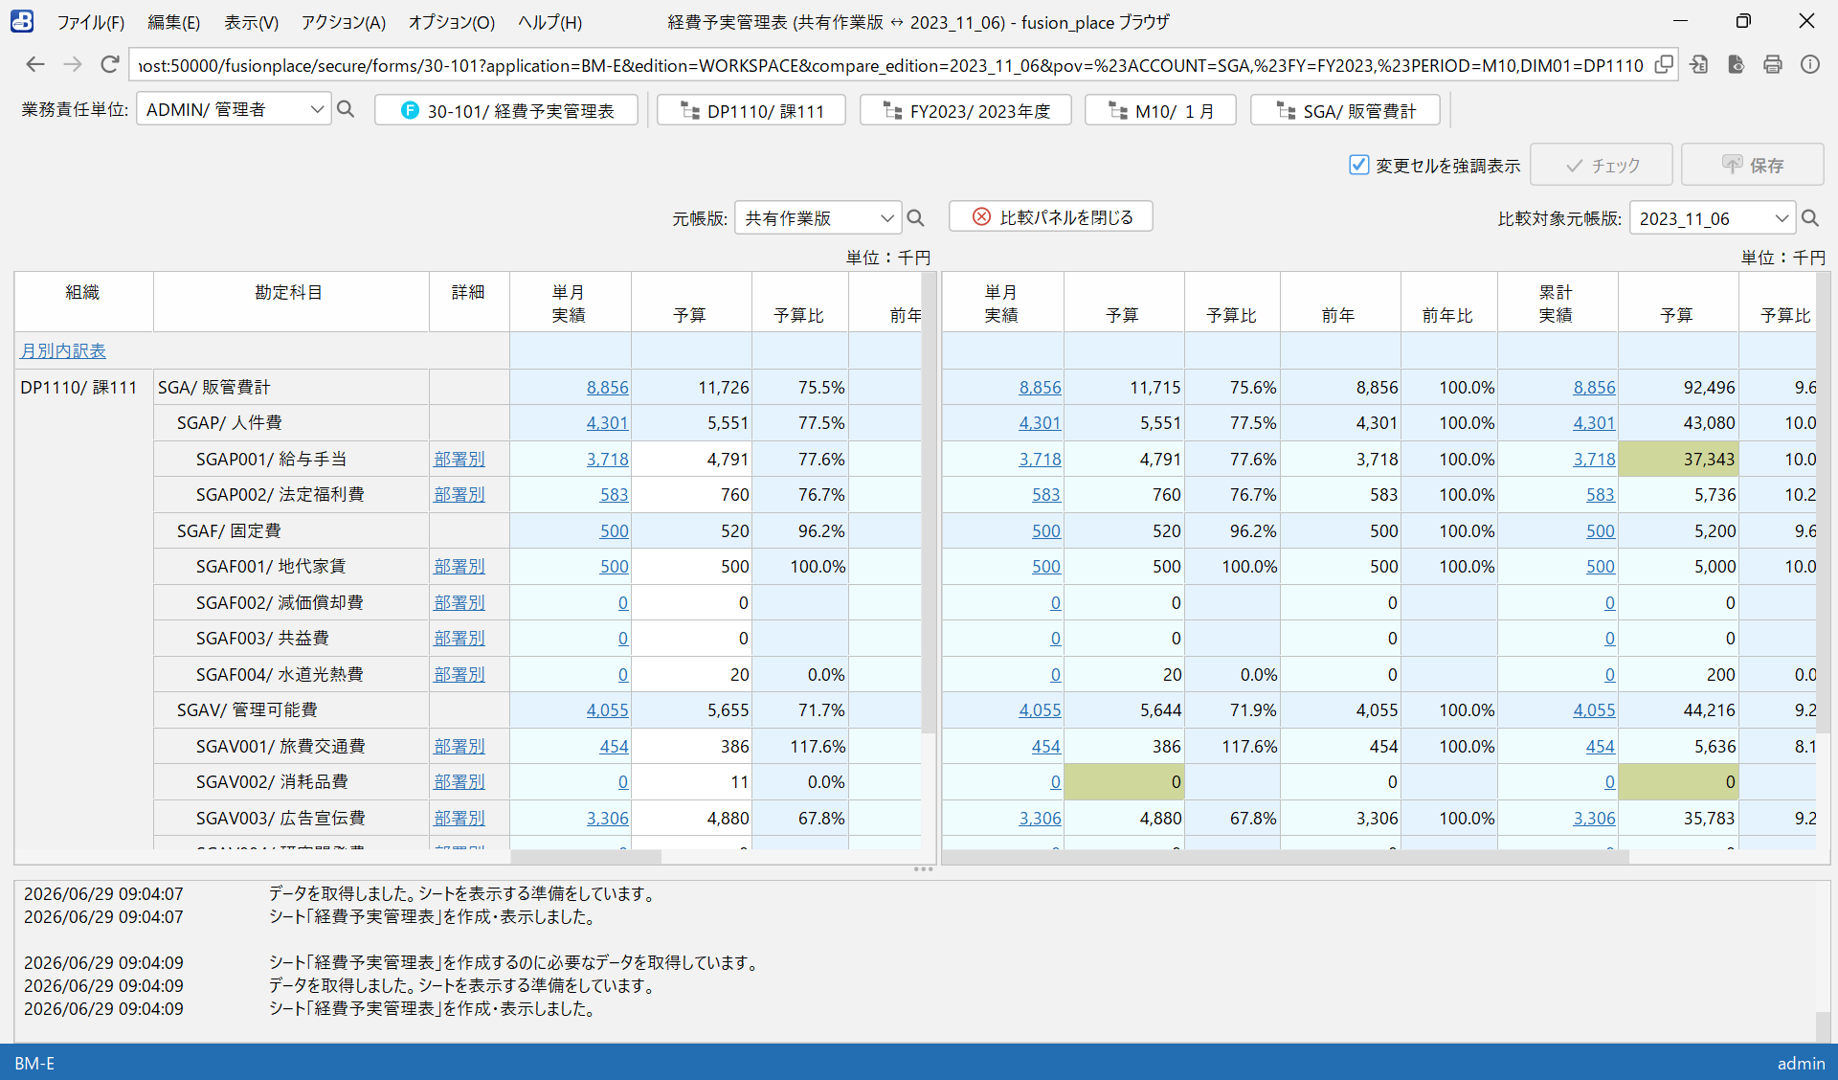Viewport: 1838px width, 1080px height.
Task: Select highlighted 37,343 budget cell
Action: pos(1678,459)
